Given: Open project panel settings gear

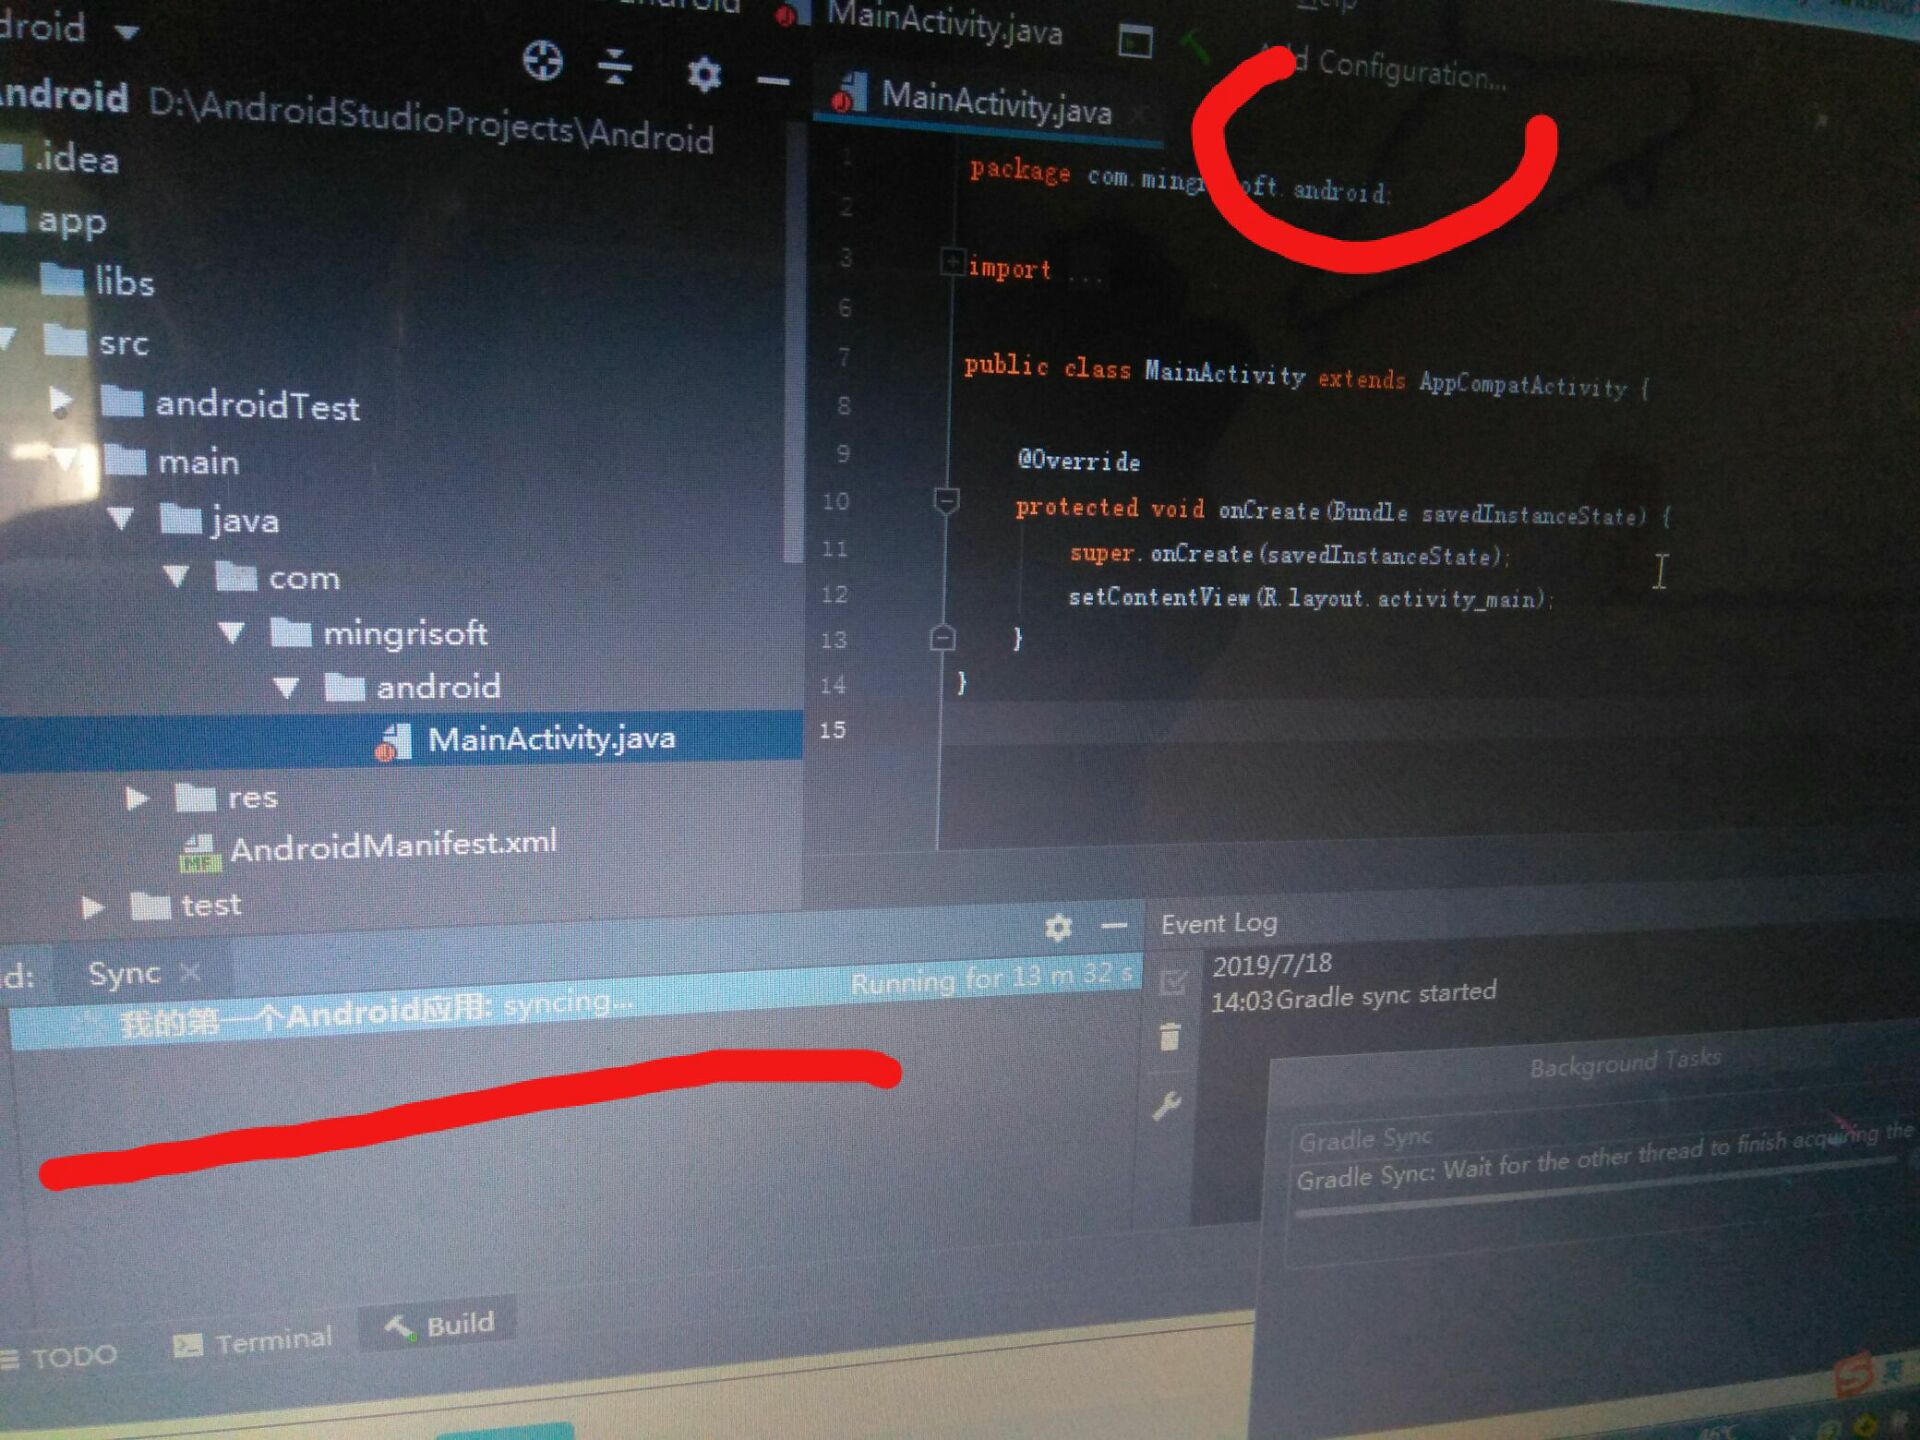Looking at the screenshot, I should tap(704, 74).
